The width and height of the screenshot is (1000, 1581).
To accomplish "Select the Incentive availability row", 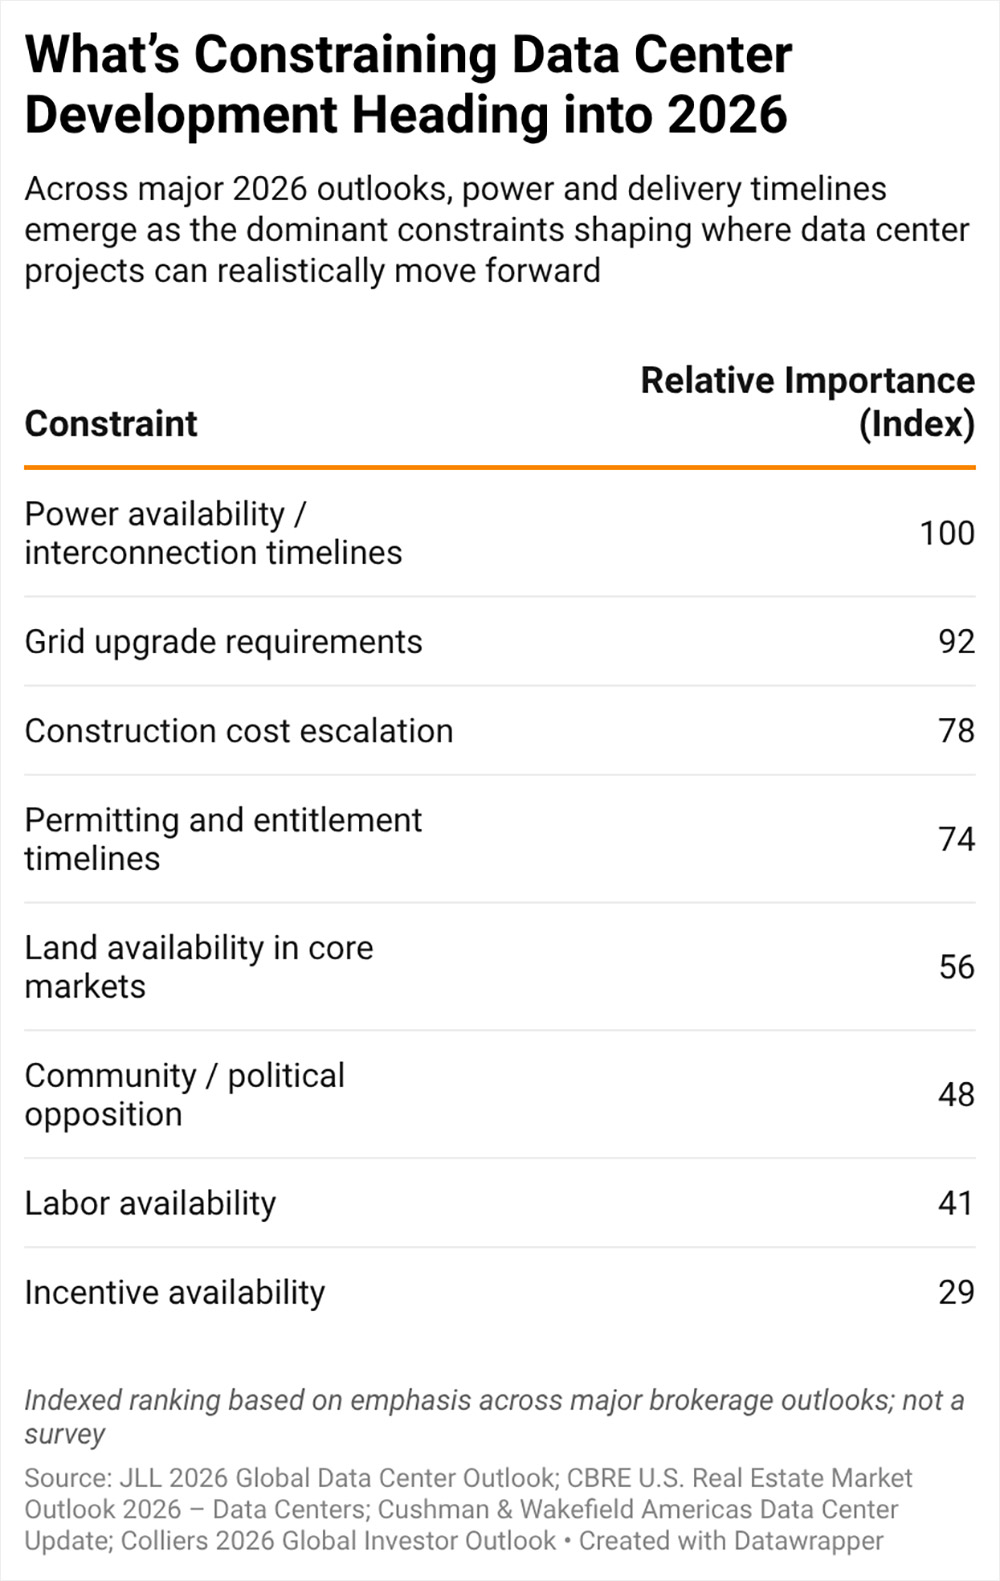I will point(175,1292).
